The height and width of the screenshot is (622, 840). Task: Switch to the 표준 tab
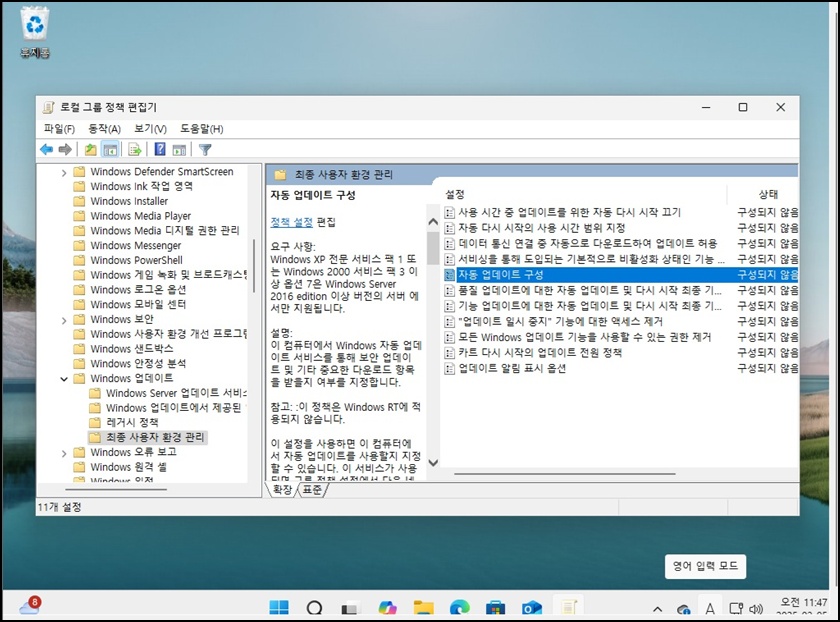point(312,489)
